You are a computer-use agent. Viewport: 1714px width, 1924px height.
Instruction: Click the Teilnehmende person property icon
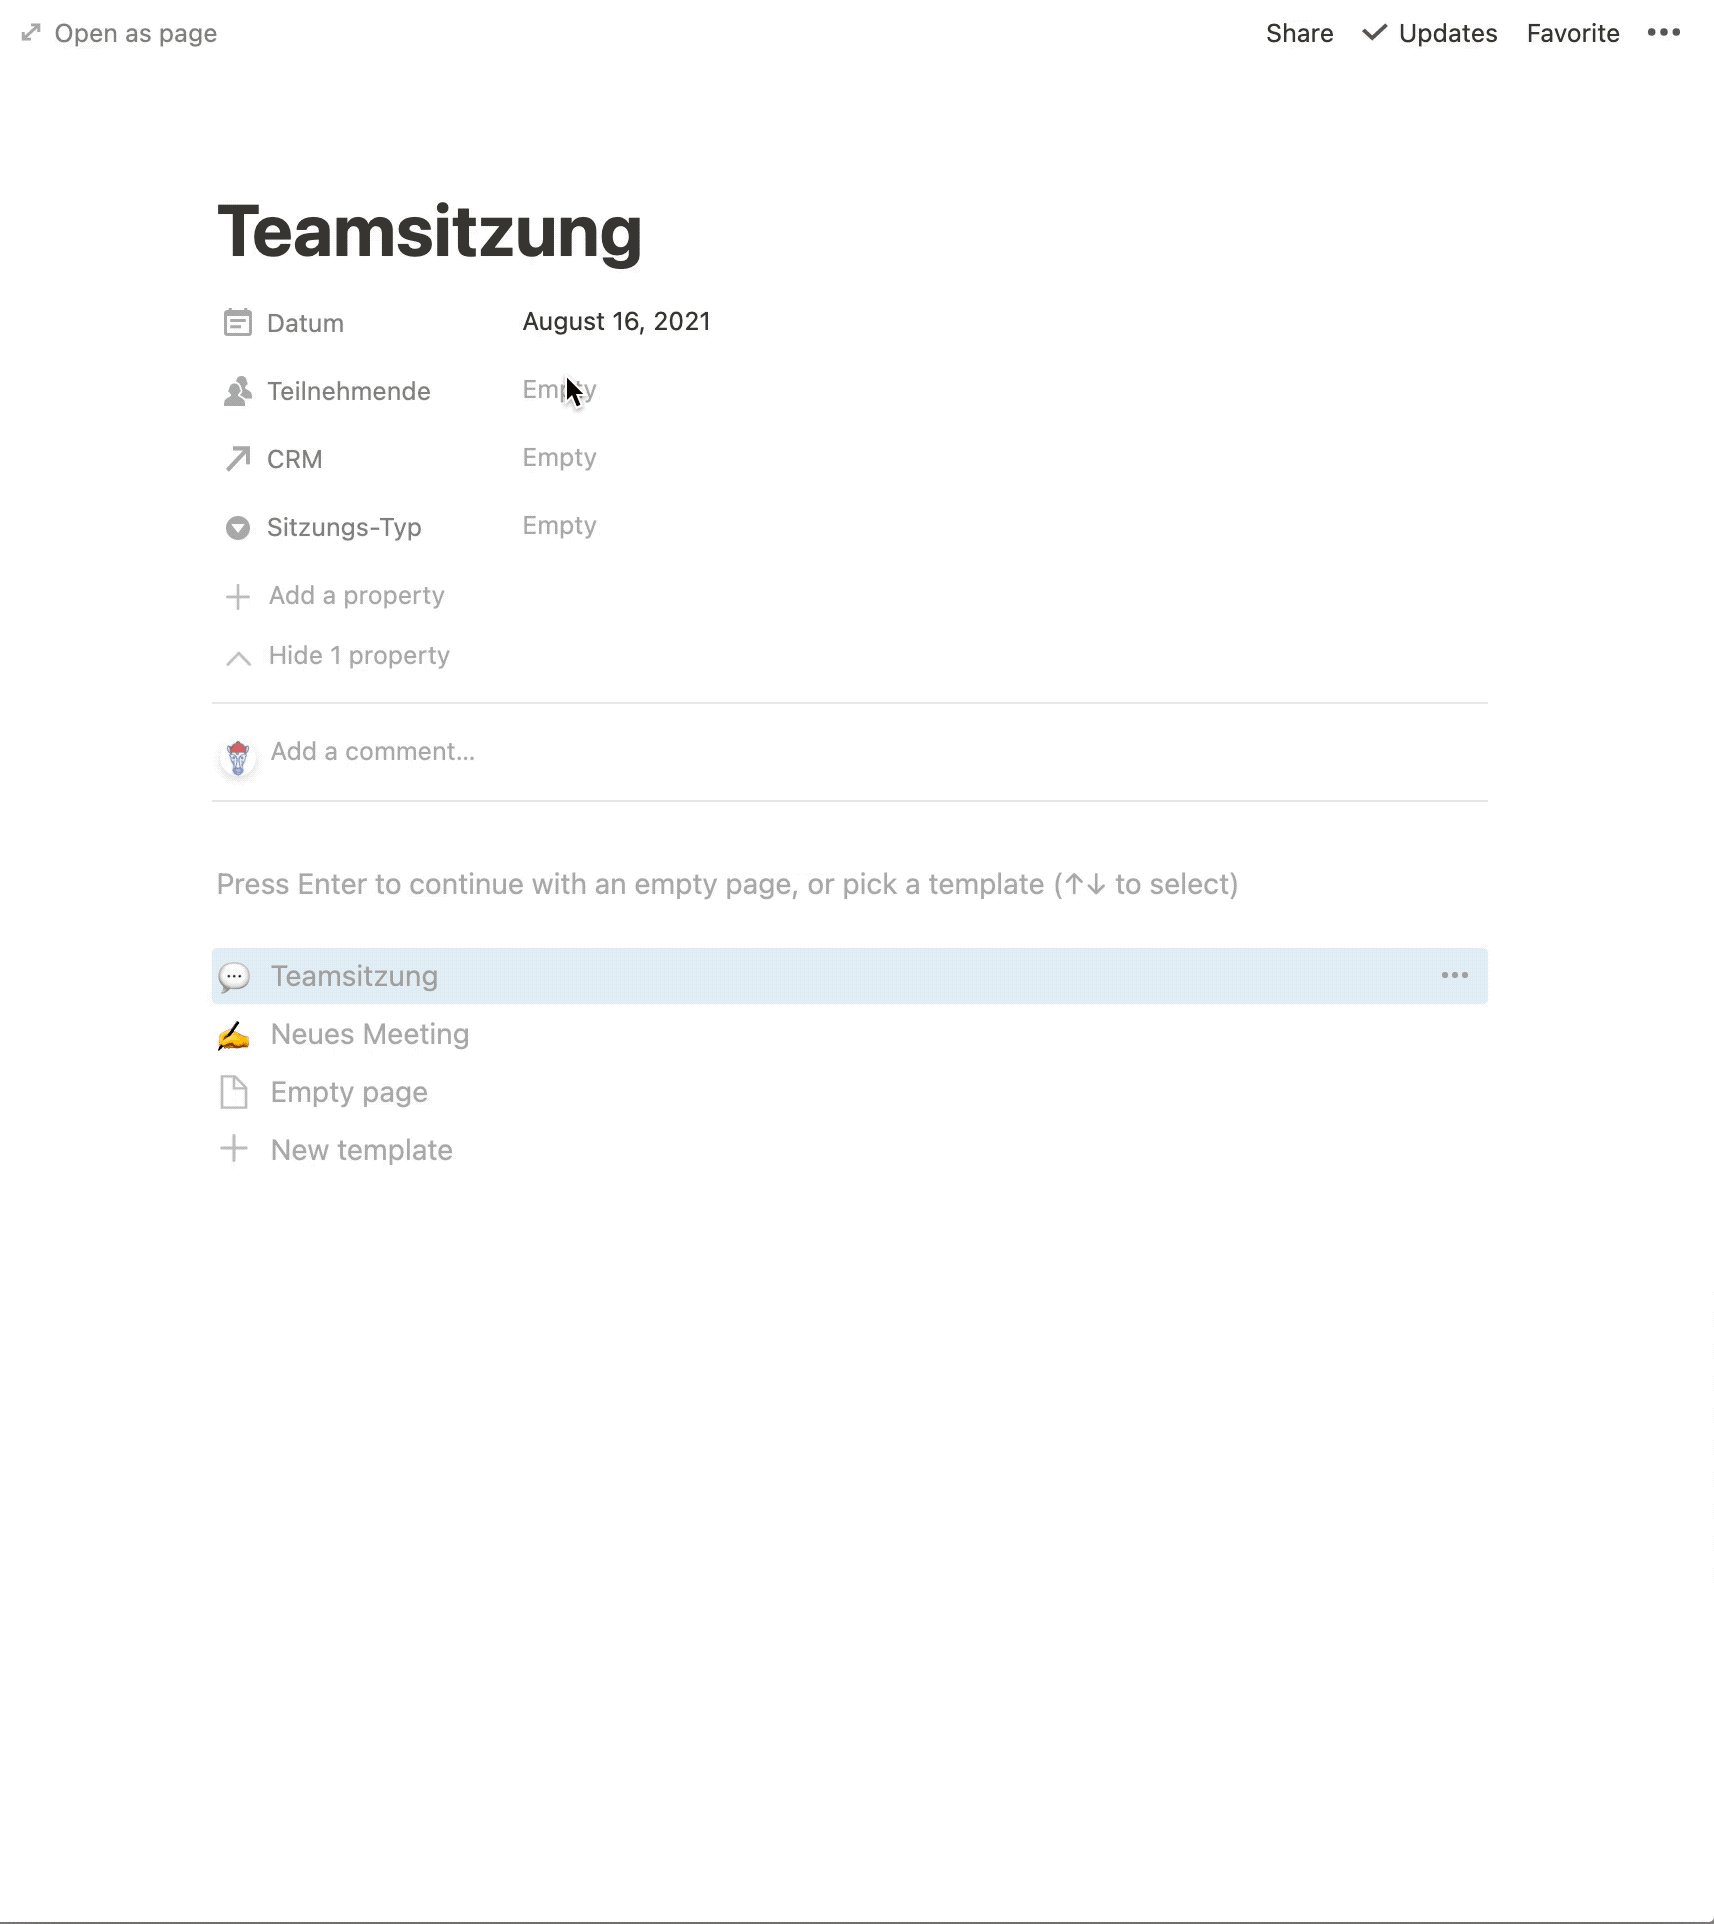[x=237, y=391]
